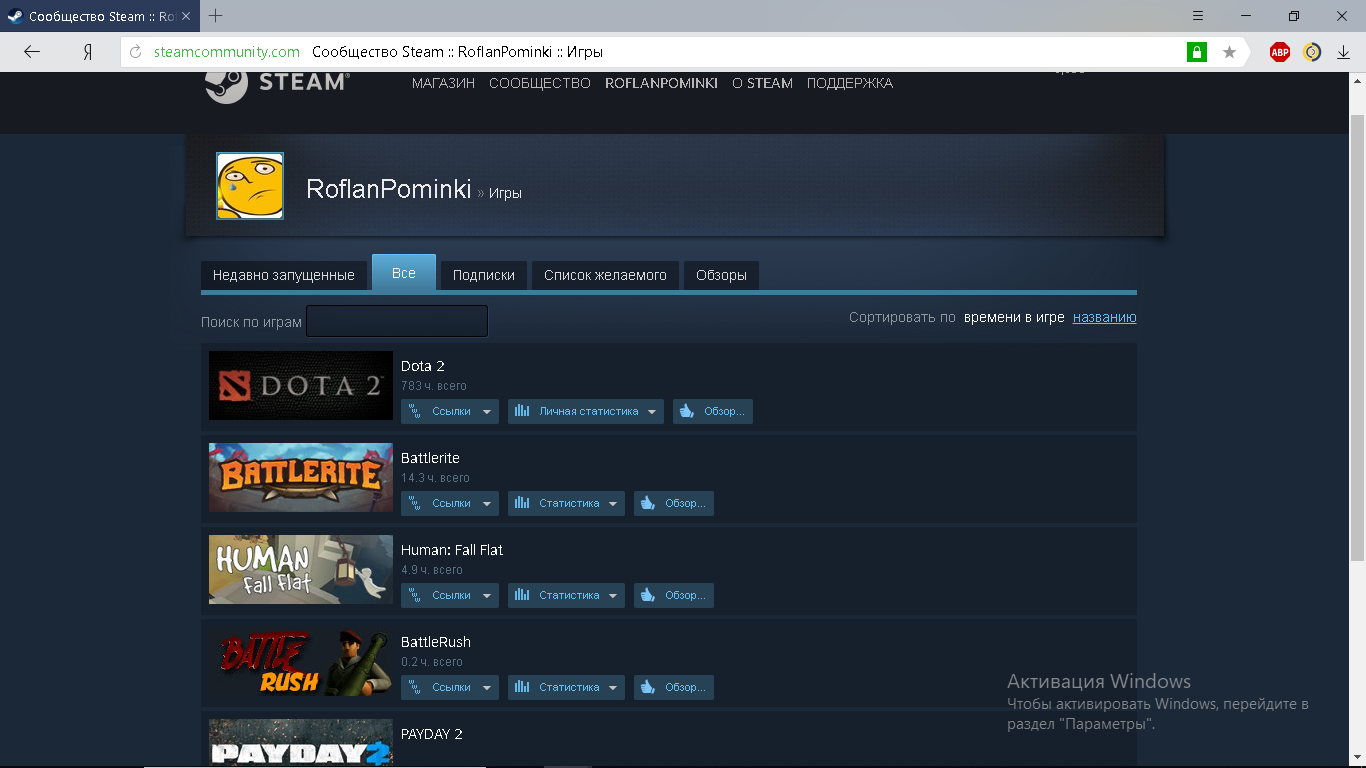Viewport: 1366px width, 768px height.
Task: Open the PAYDAY 2 game thumbnail
Action: (x=301, y=743)
